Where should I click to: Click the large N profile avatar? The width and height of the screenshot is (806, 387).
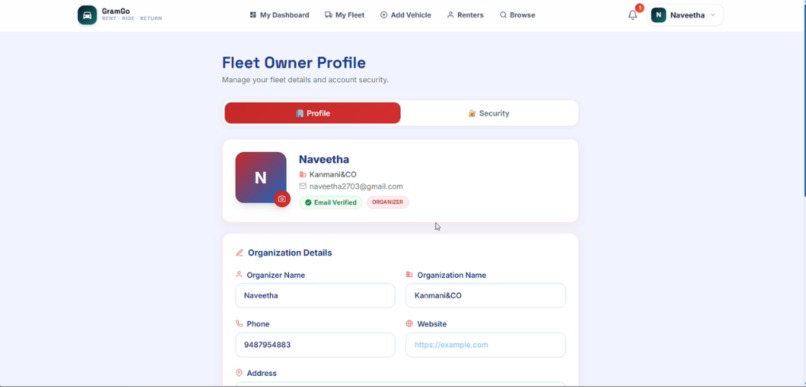point(261,177)
